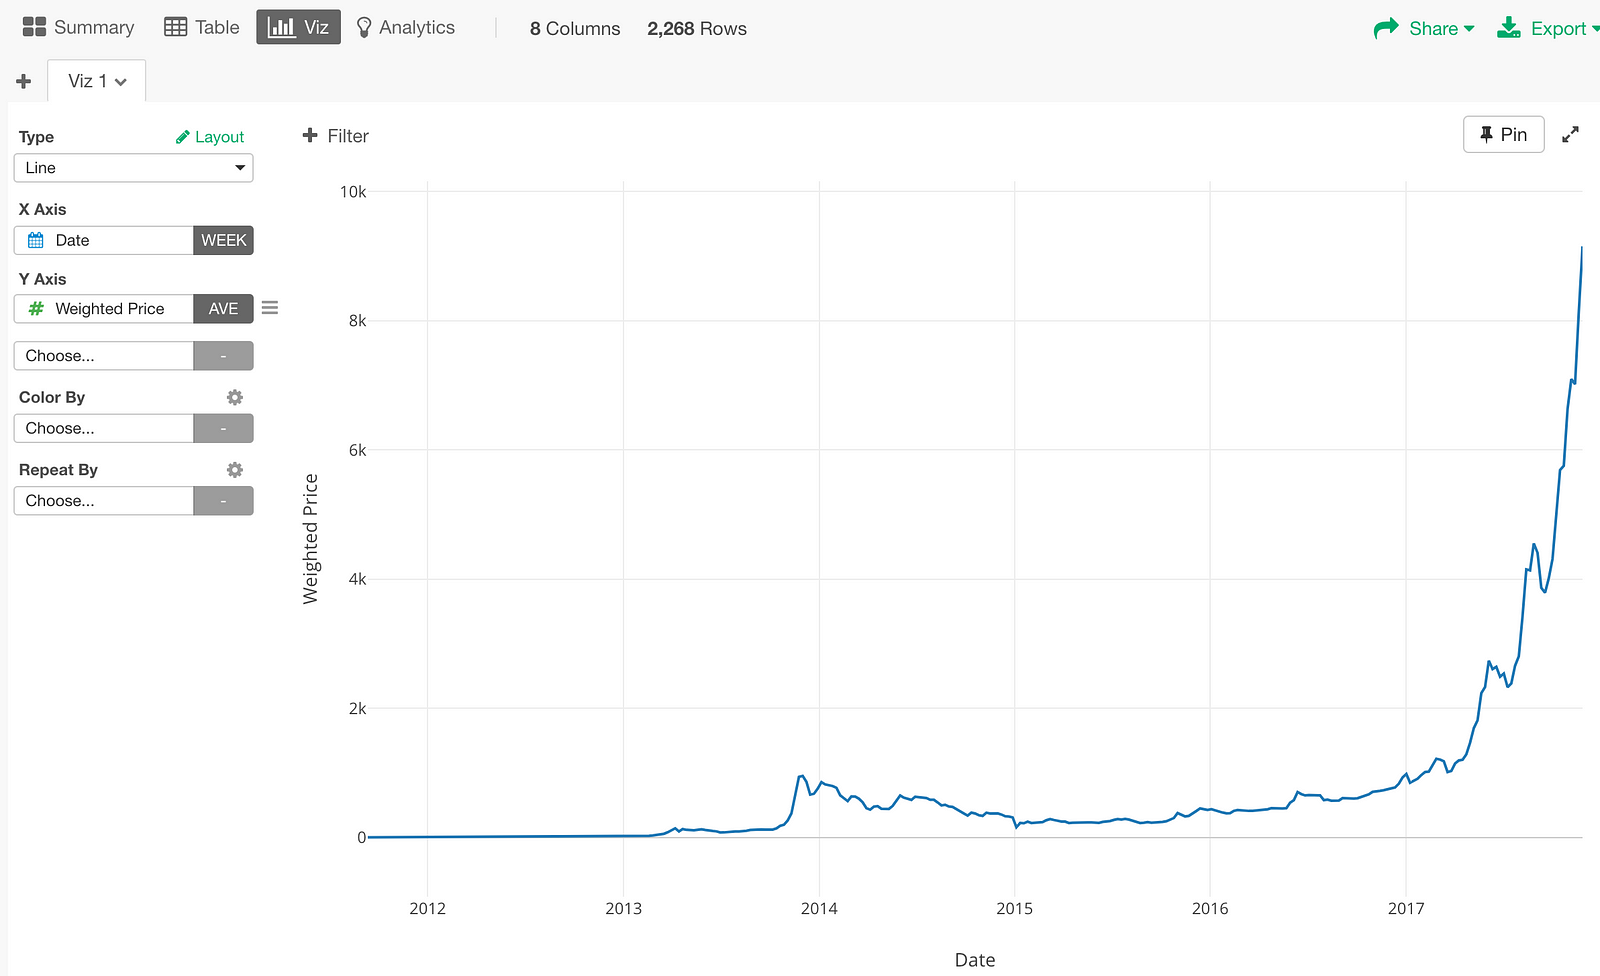Open the Analytics tab

point(406,27)
